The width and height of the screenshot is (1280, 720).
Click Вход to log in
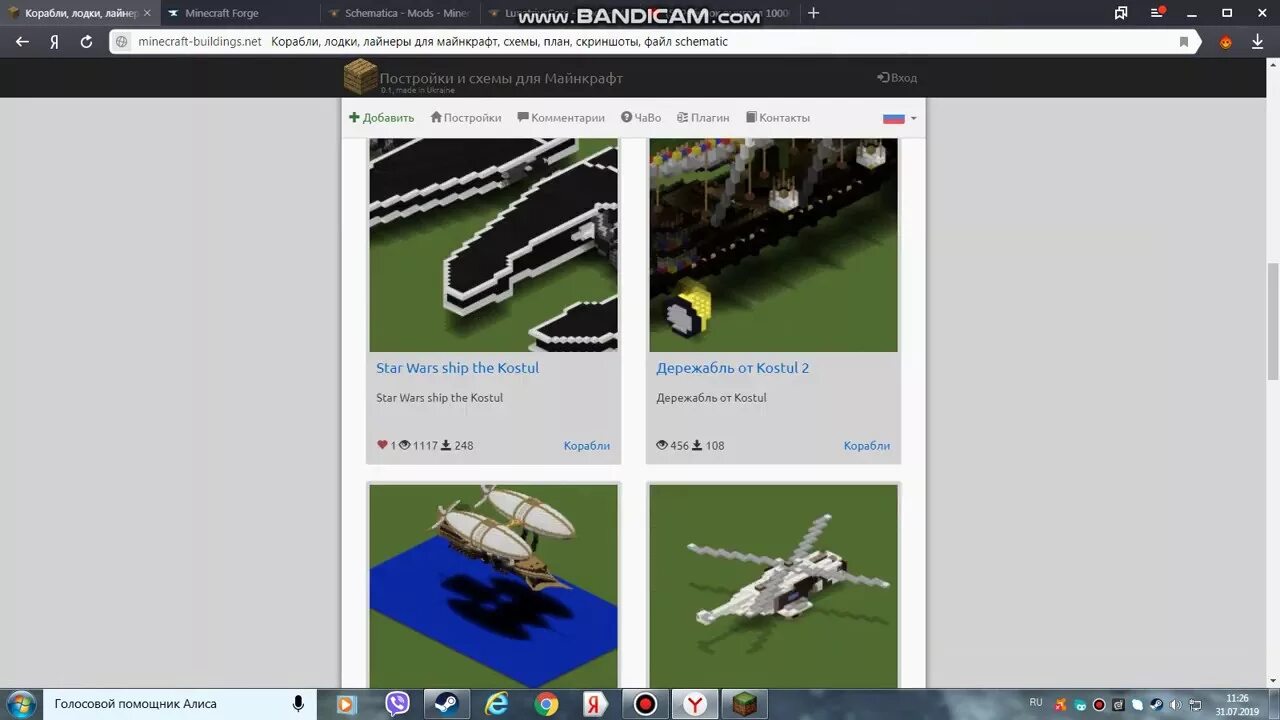897,78
